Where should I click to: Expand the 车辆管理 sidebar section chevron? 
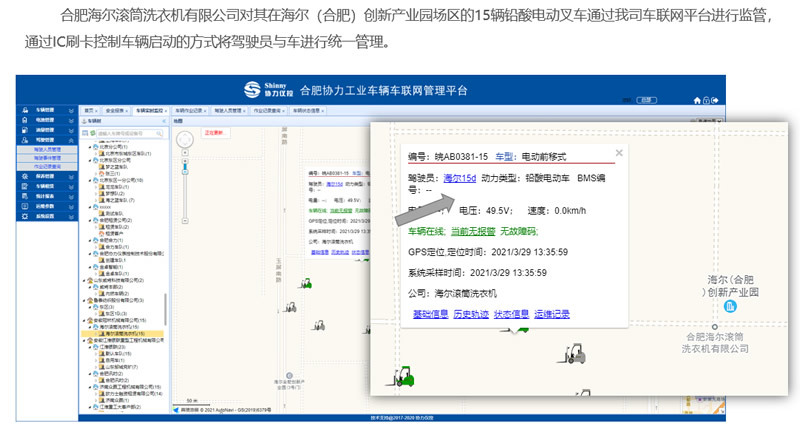tap(71, 110)
